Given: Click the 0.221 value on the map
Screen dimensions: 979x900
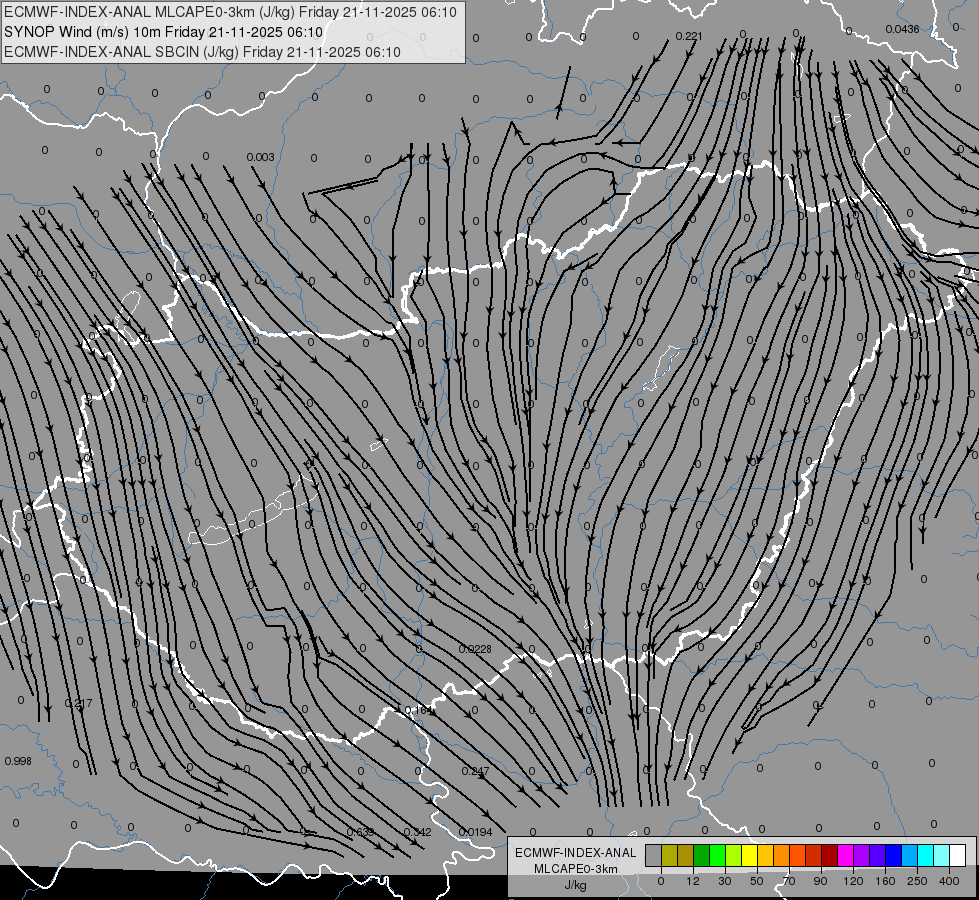Looking at the screenshot, I should [689, 36].
